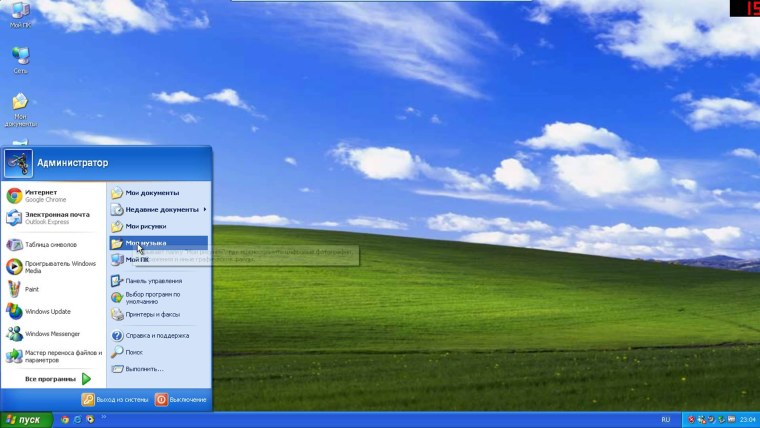Click the round multicolor Quick Launch icon
The image size is (760, 428).
tap(90, 419)
